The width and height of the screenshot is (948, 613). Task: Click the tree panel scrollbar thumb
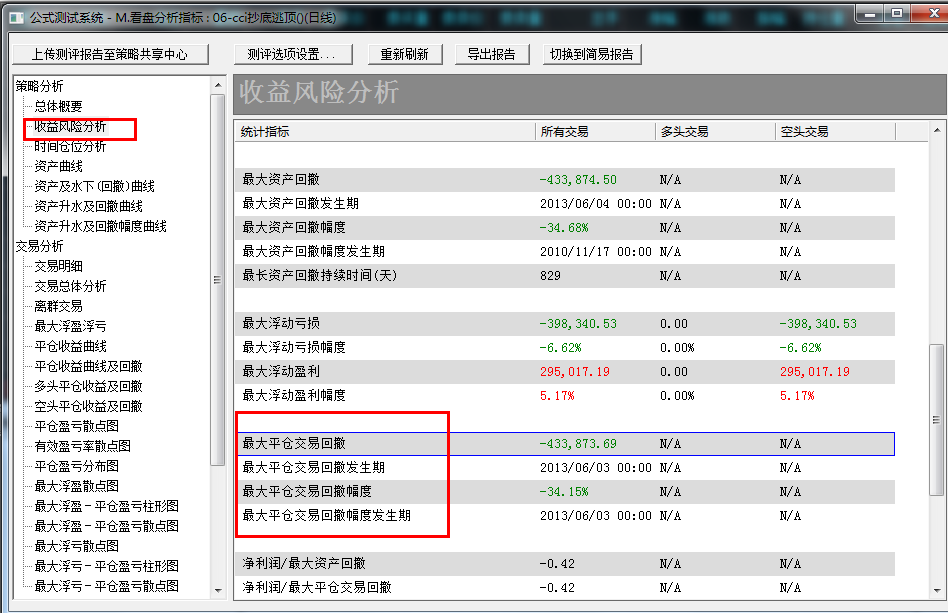click(218, 279)
